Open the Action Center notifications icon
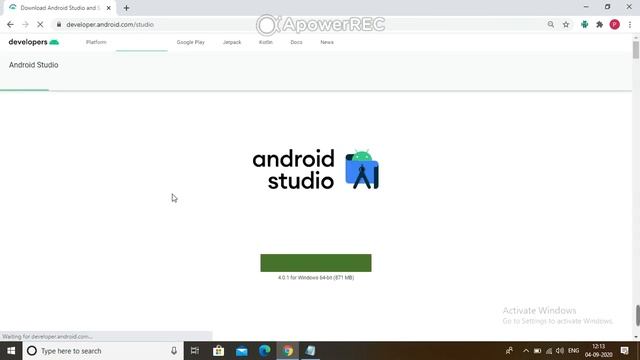Screen dimensions: 640x360 click(x=624, y=351)
